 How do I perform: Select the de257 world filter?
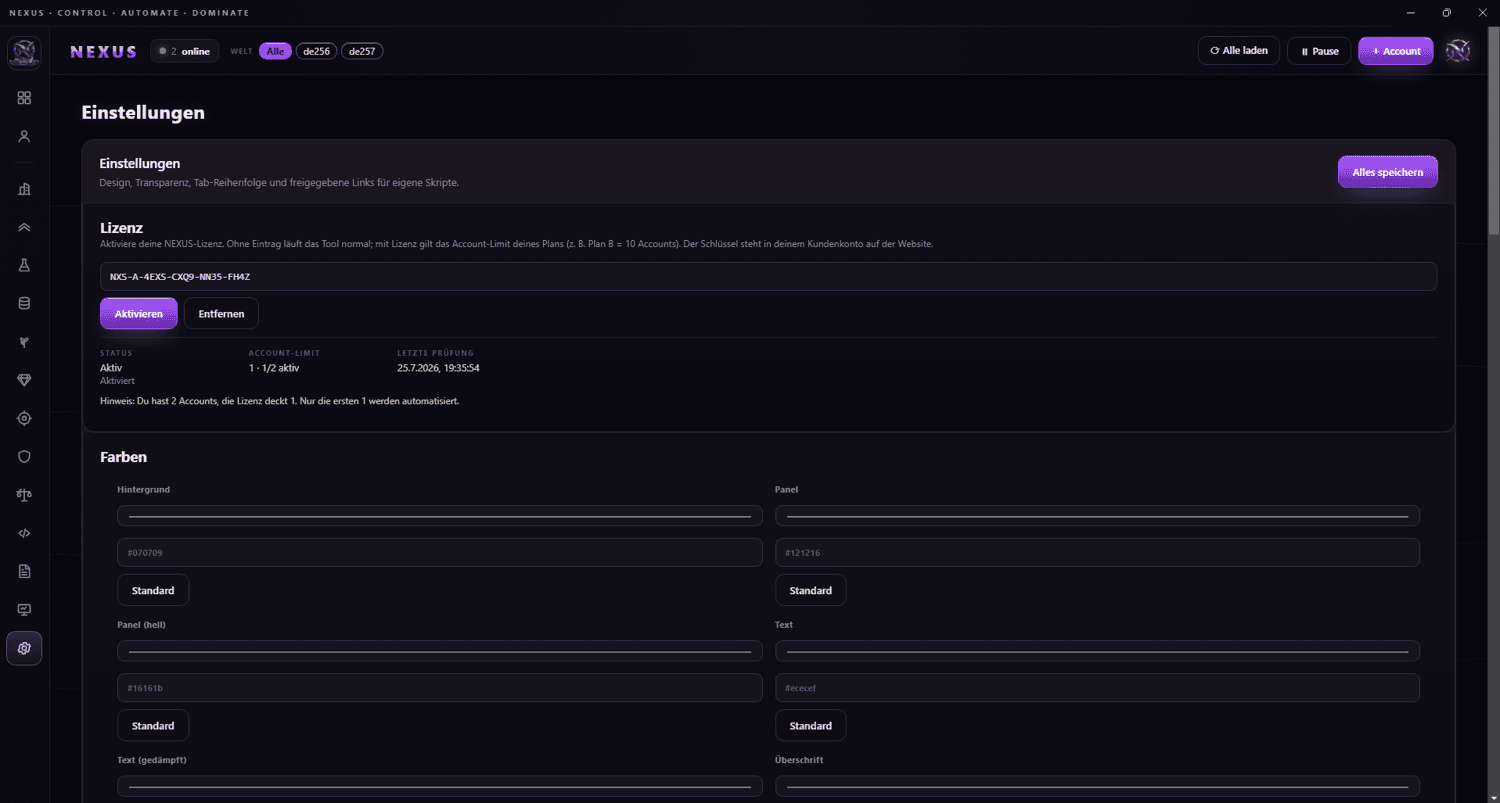coord(362,51)
